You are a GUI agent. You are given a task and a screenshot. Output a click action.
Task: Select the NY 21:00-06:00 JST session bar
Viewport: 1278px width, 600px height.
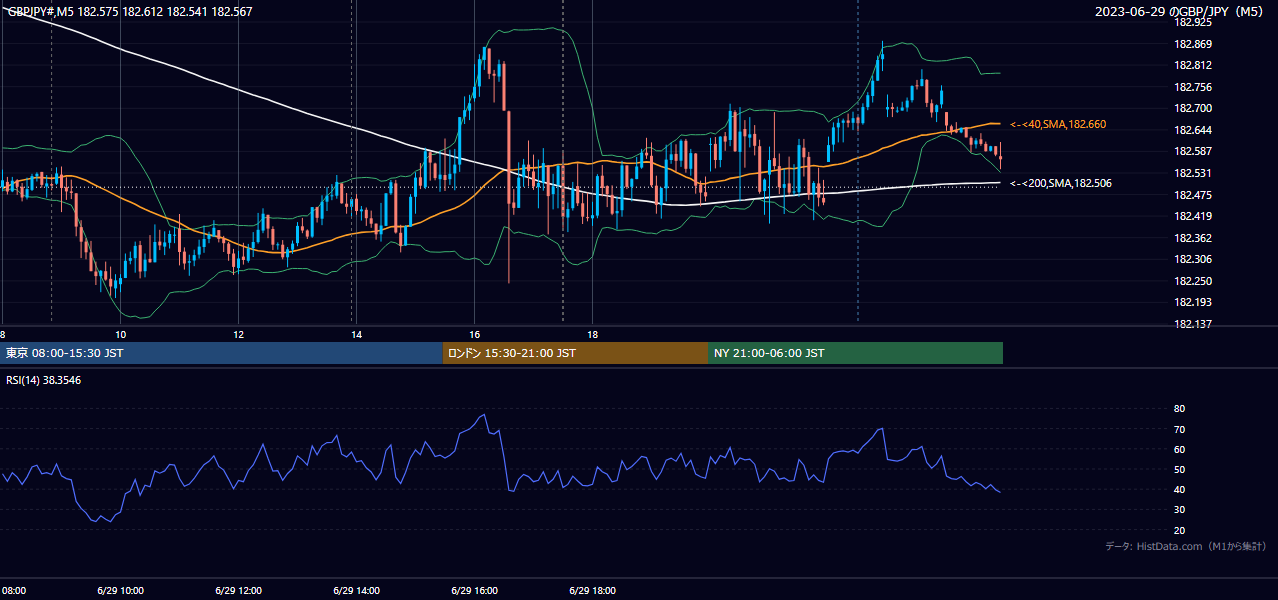[x=855, y=353]
